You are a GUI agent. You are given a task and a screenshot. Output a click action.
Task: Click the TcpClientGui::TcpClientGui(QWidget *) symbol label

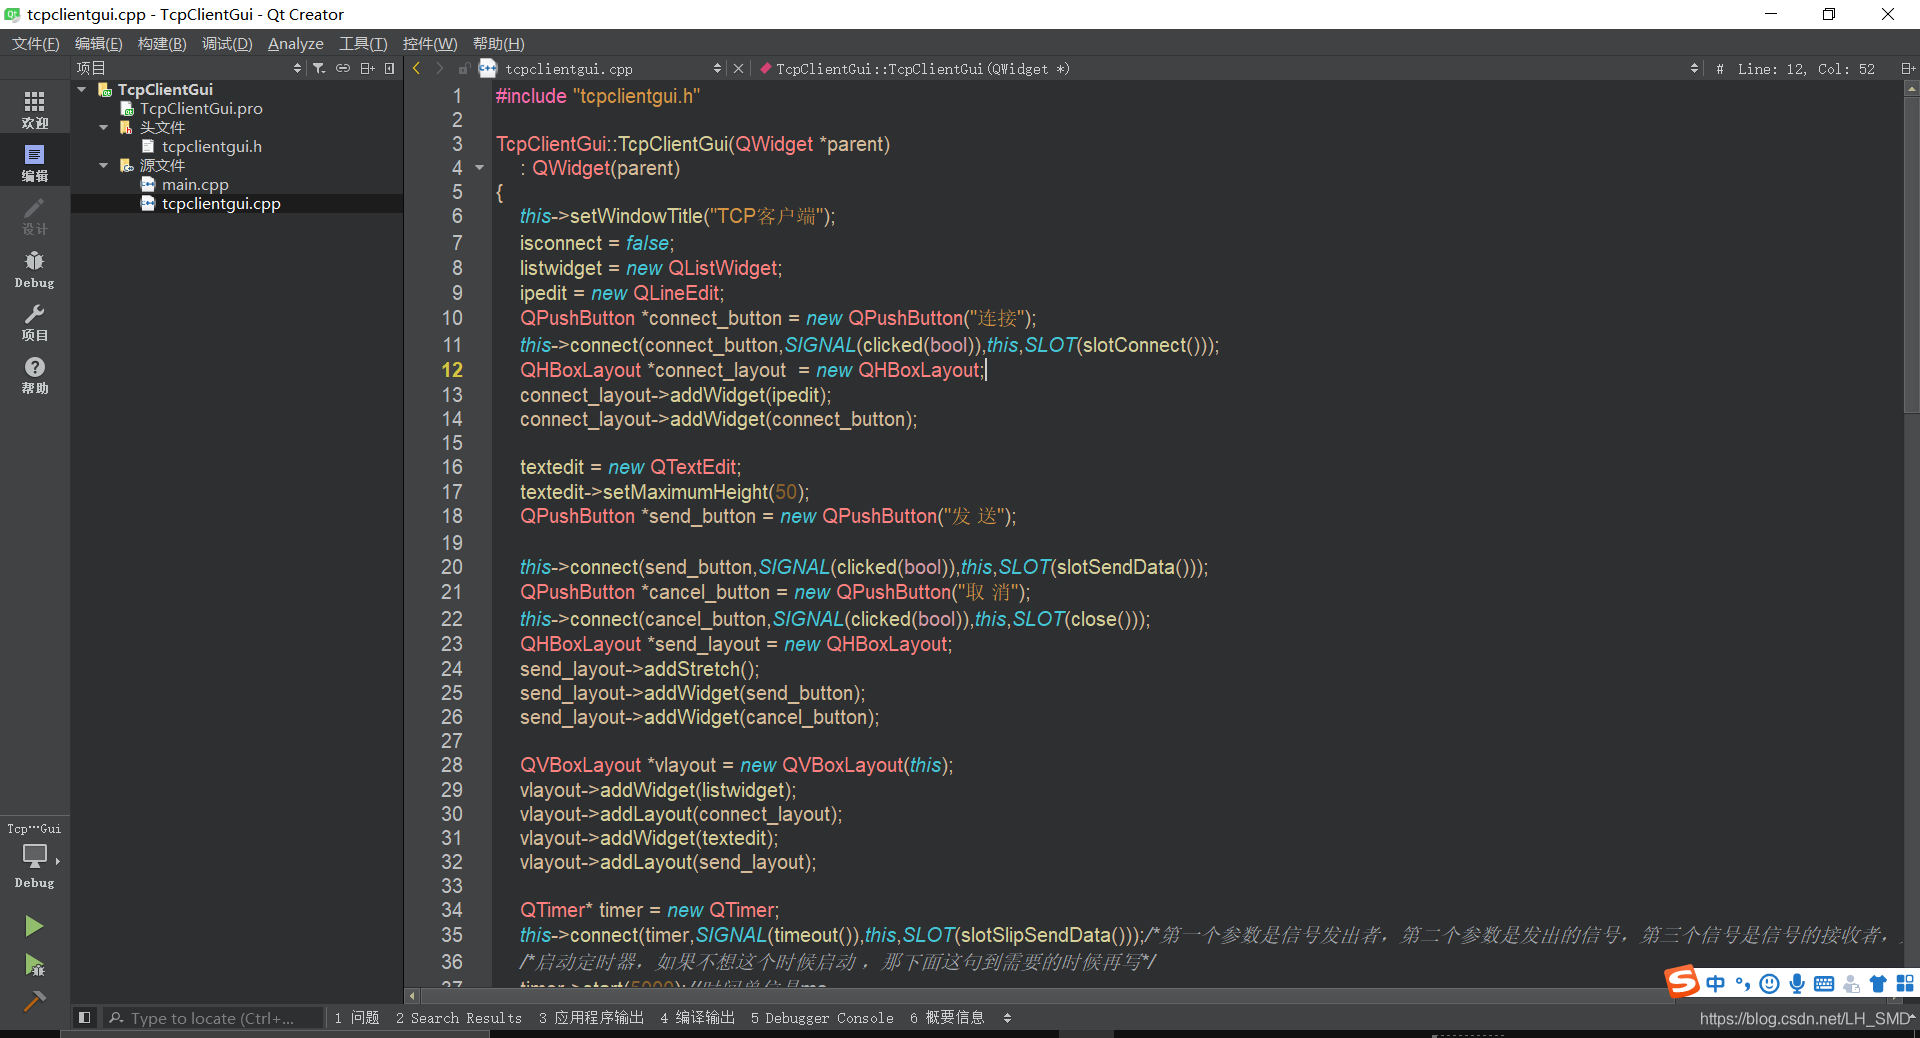tap(922, 68)
